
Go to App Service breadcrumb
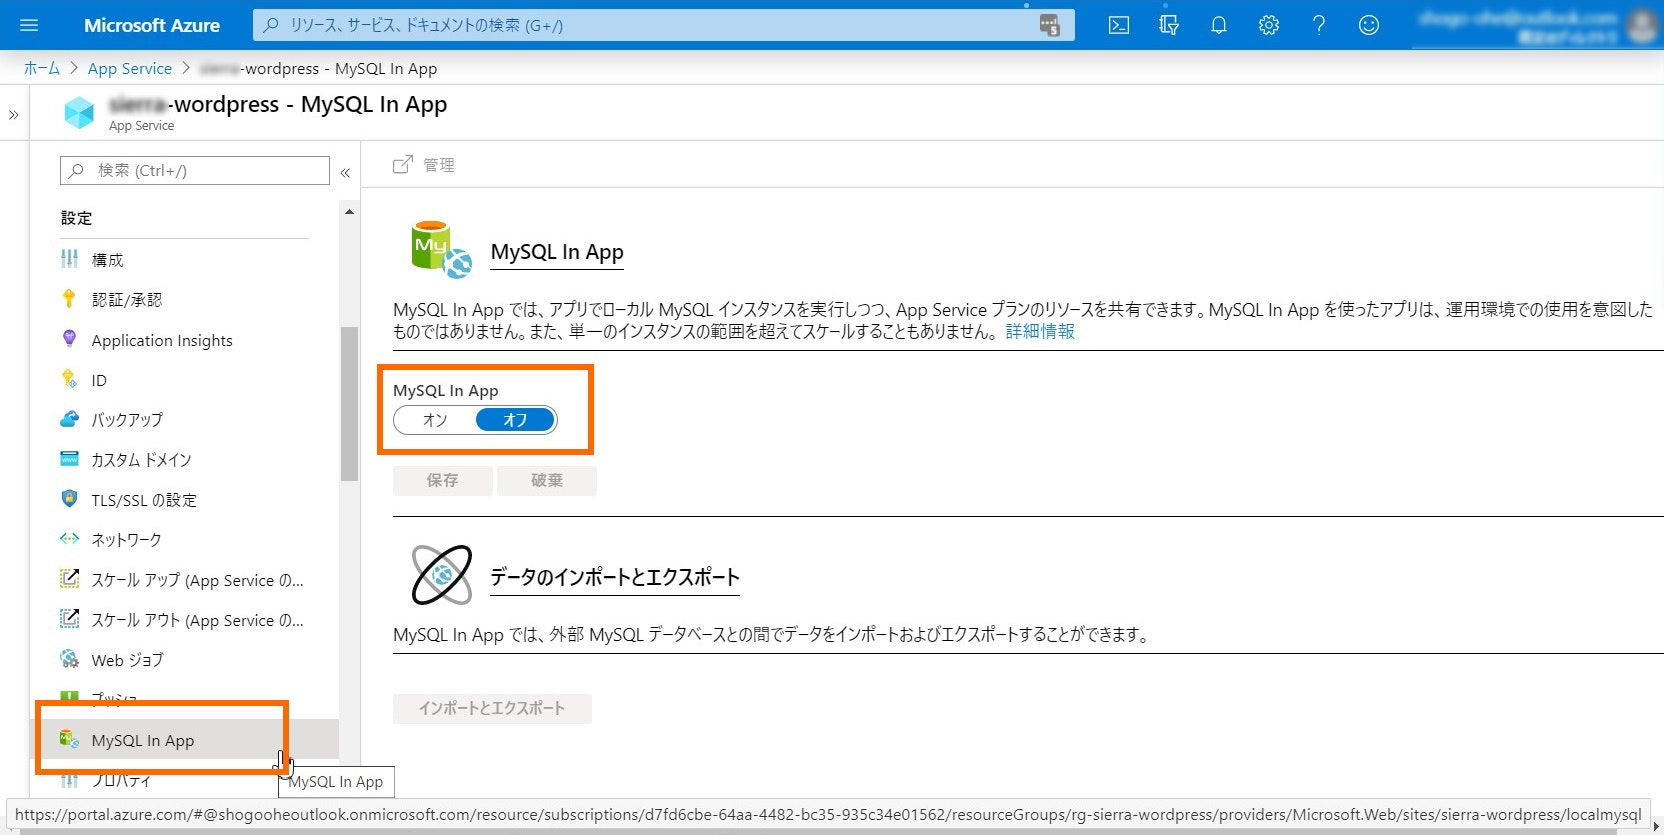point(130,68)
